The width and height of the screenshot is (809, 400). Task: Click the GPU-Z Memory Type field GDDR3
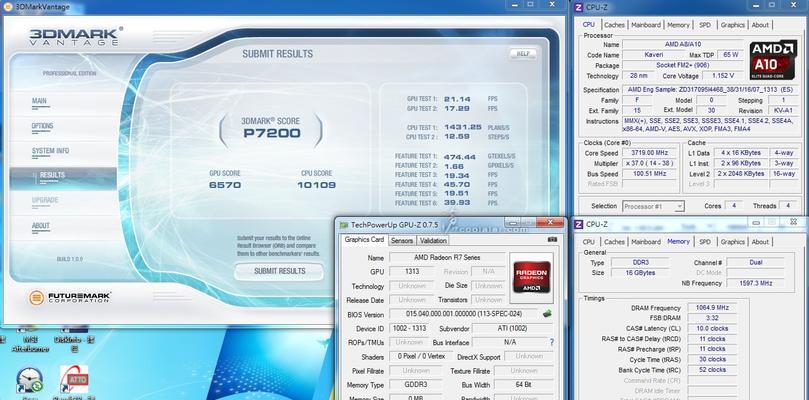coord(415,385)
